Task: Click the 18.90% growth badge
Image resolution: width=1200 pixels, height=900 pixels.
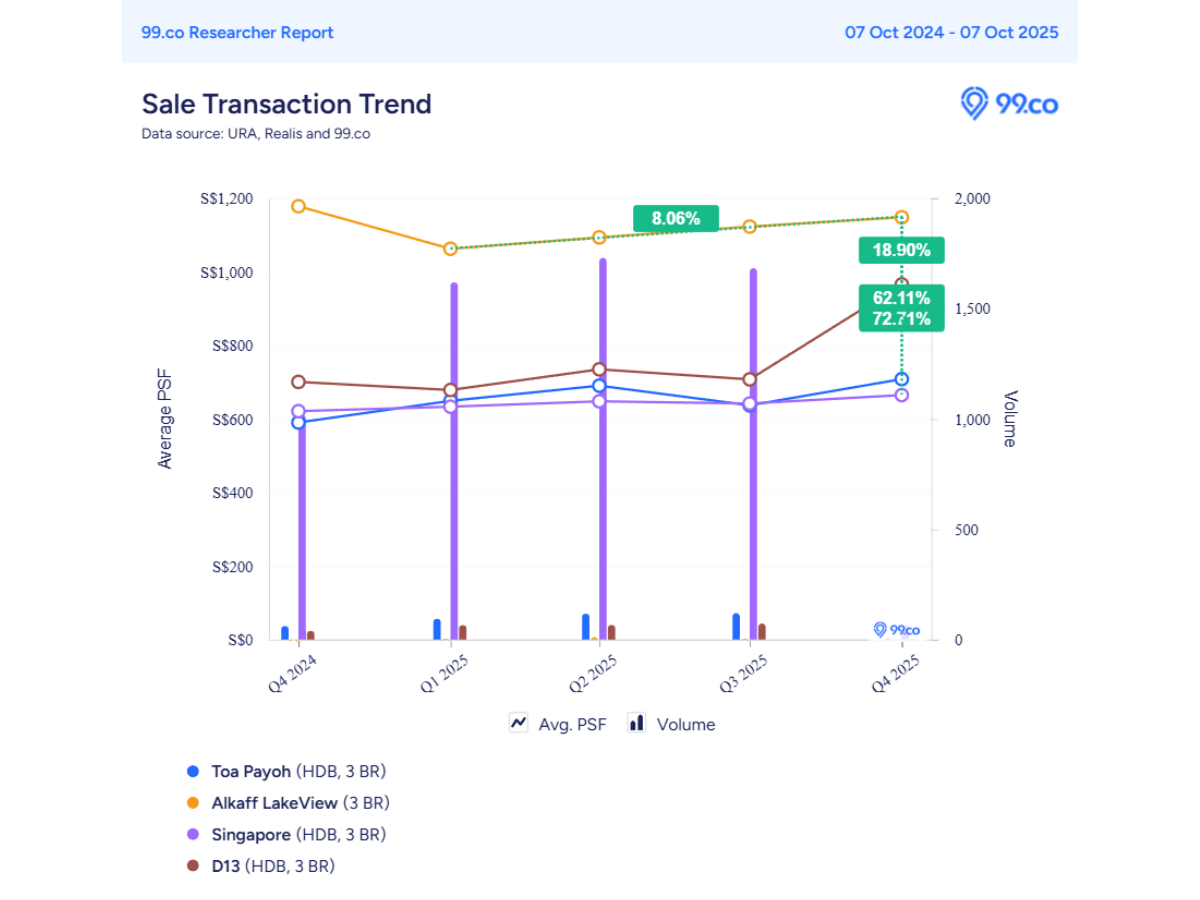Action: pos(901,250)
